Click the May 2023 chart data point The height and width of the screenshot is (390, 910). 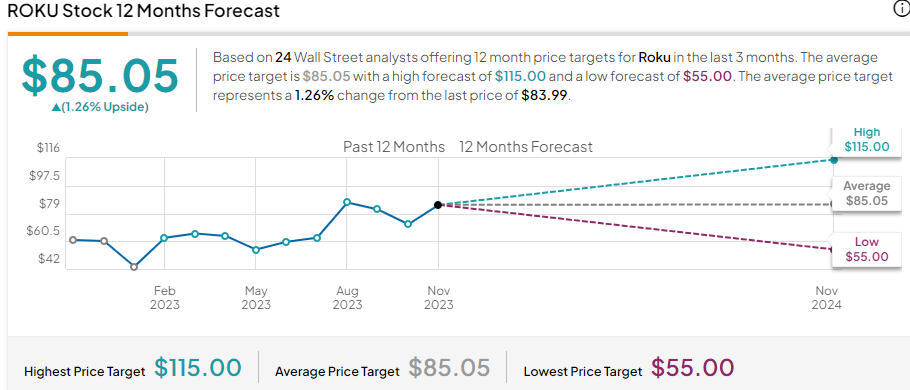(x=256, y=250)
